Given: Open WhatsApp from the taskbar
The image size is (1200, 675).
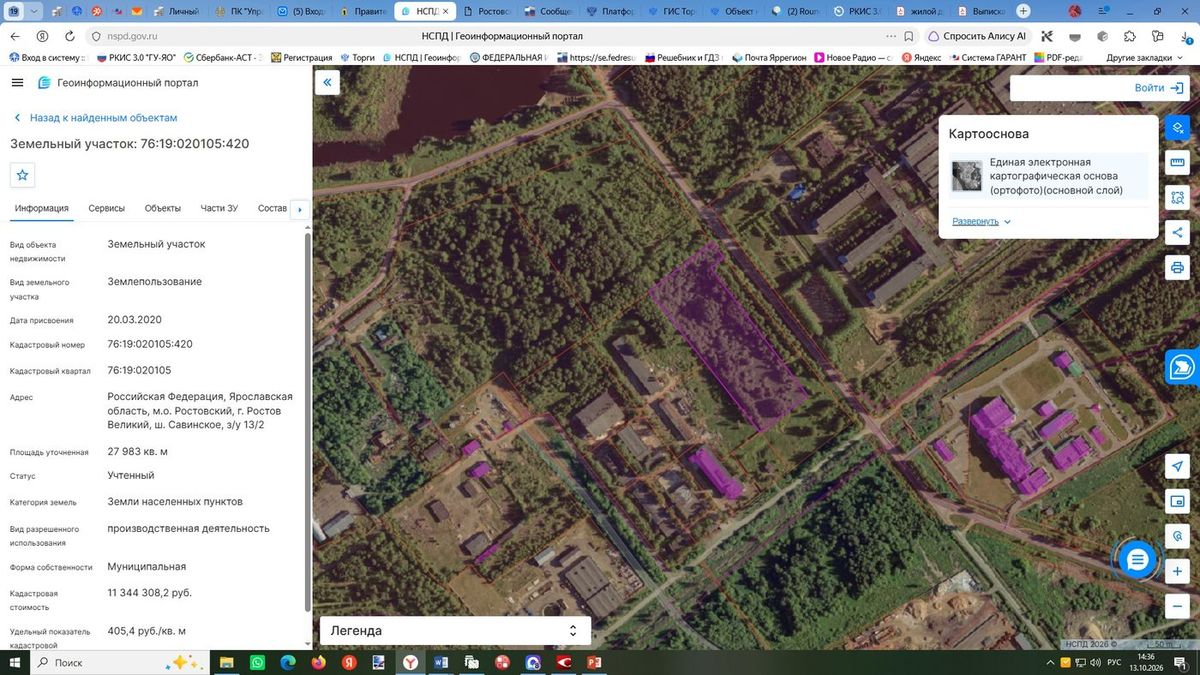Looking at the screenshot, I should [257, 663].
